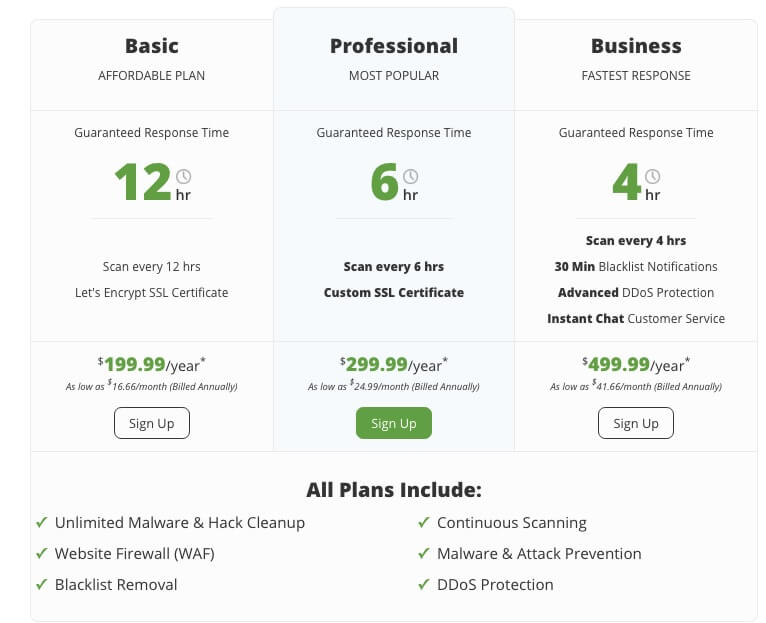Click checkmark next to Malware & Attack Prevention

424,553
